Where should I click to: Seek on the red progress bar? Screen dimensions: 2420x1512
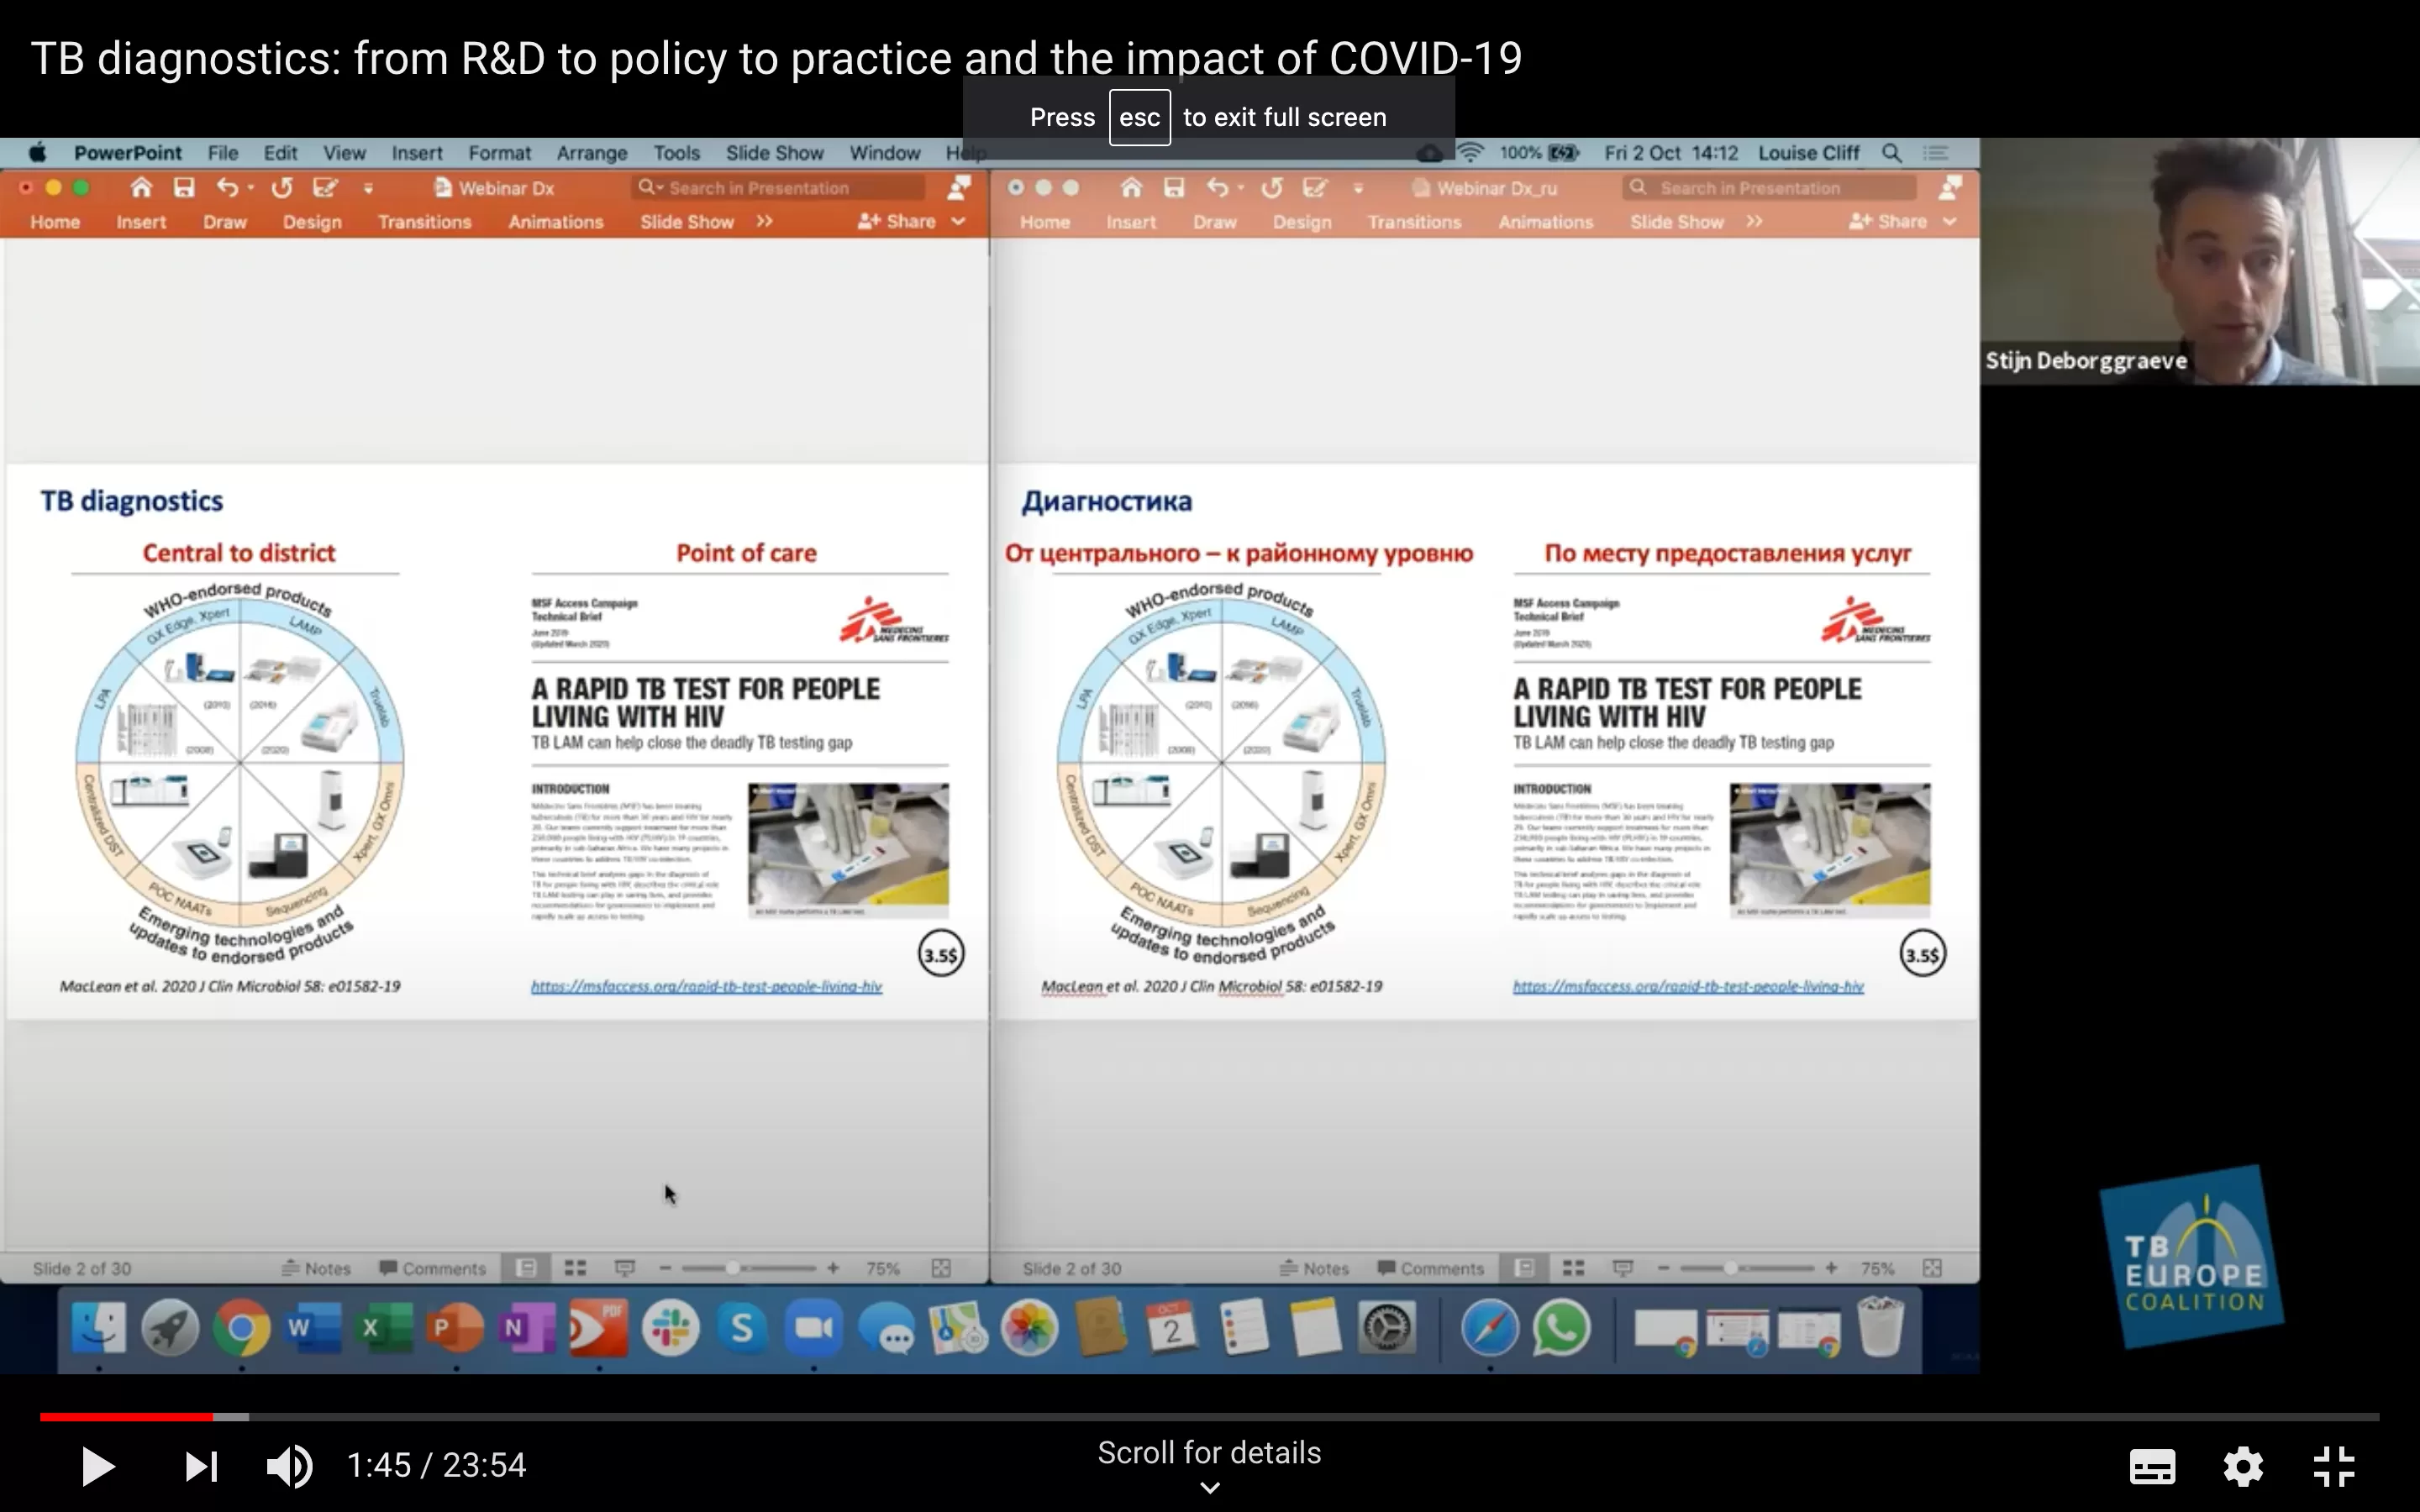(126, 1417)
